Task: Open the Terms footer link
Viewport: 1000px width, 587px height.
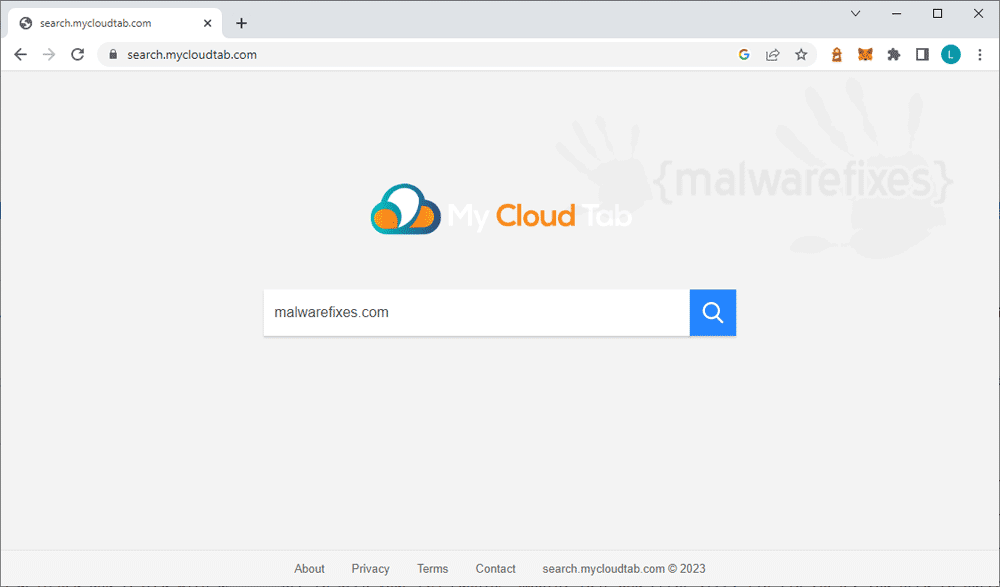Action: tap(432, 568)
